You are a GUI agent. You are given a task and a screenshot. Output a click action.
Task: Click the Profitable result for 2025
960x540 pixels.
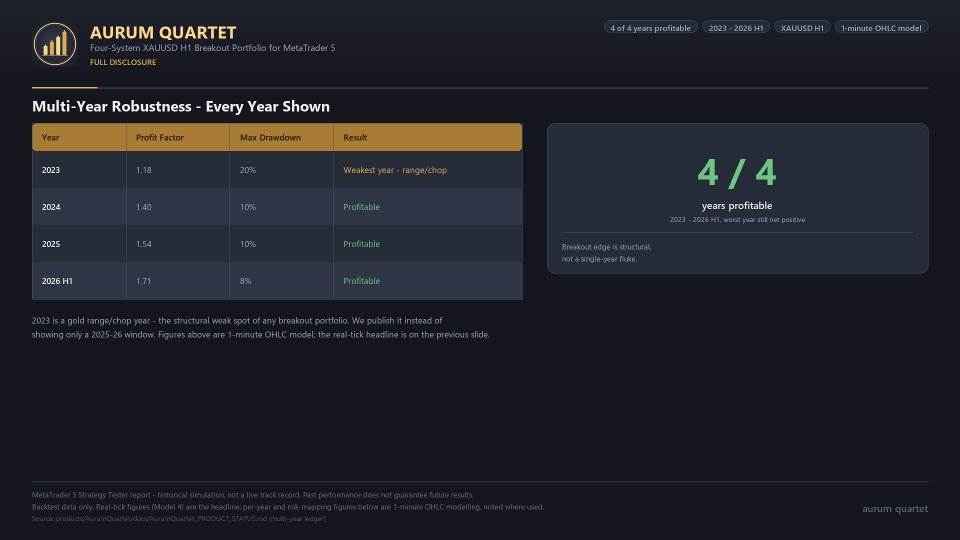coord(361,244)
